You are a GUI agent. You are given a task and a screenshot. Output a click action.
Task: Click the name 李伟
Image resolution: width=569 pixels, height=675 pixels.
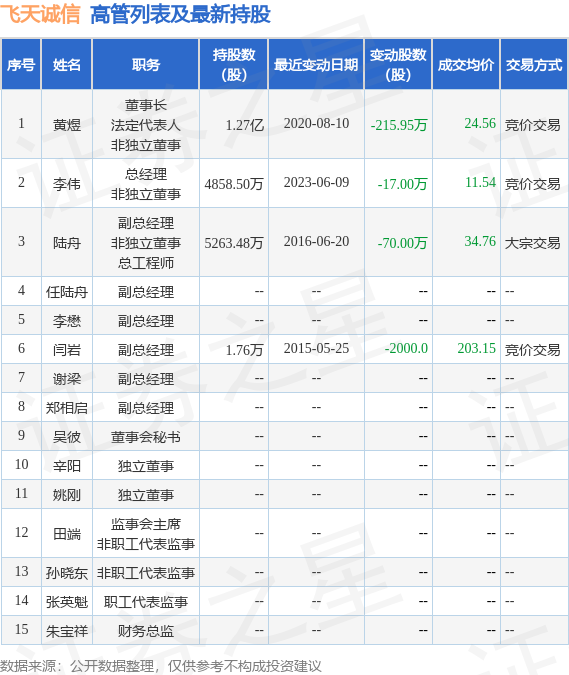67,184
